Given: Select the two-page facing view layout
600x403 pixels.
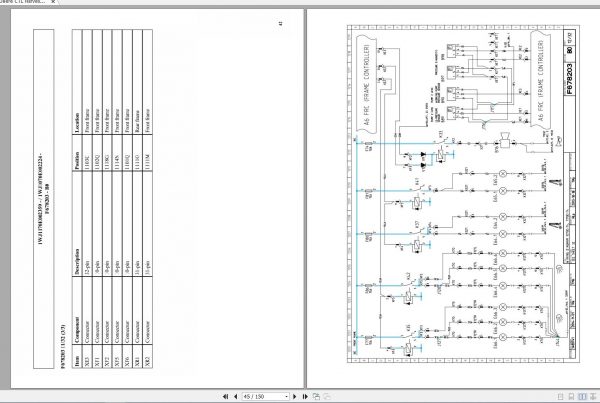Looking at the screenshot, I should 582,396.
